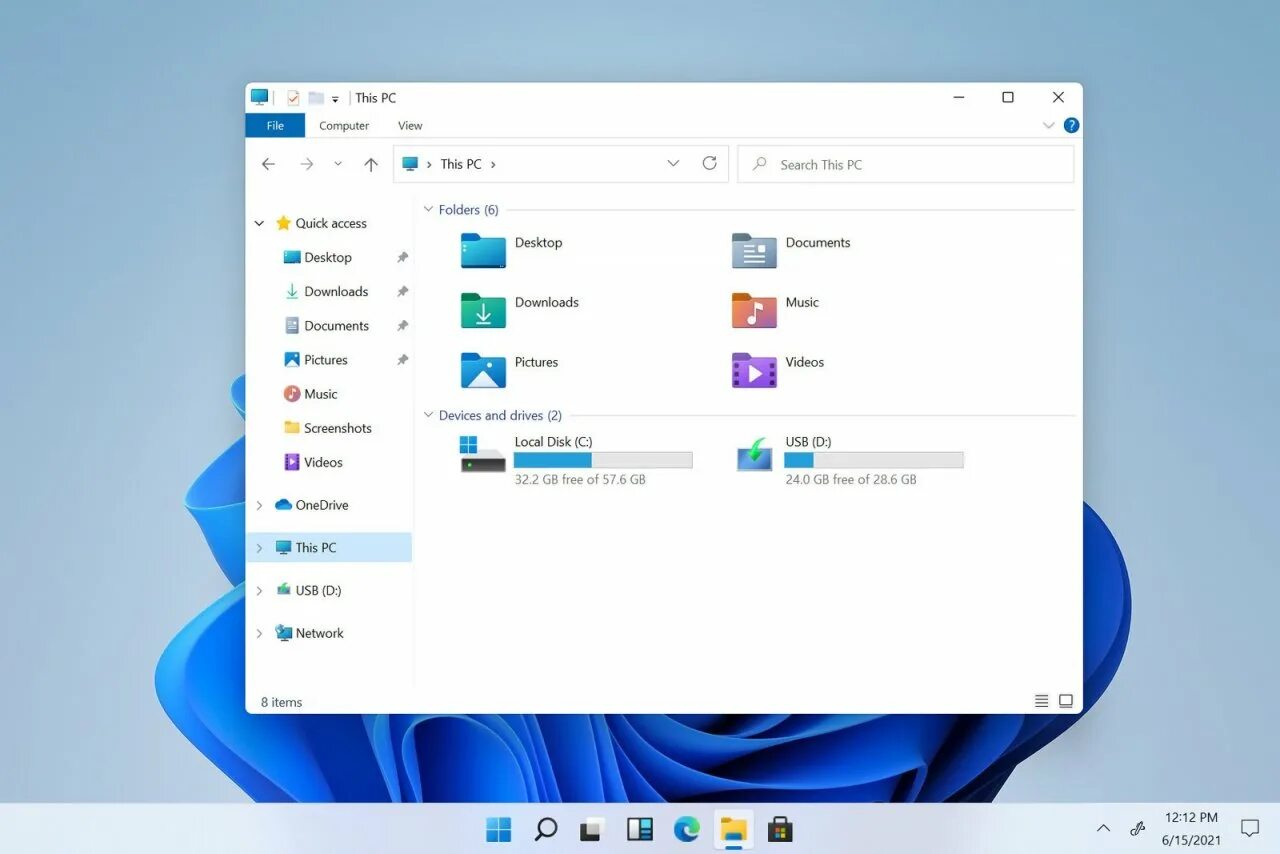The width and height of the screenshot is (1280, 854).
Task: Click the USB (D:) usage bar
Action: 874,460
